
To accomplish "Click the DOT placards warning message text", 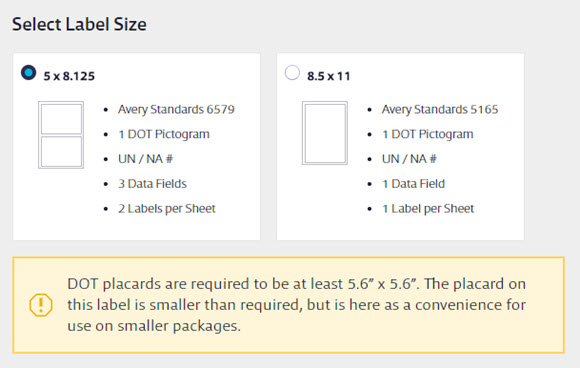I will click(x=296, y=305).
